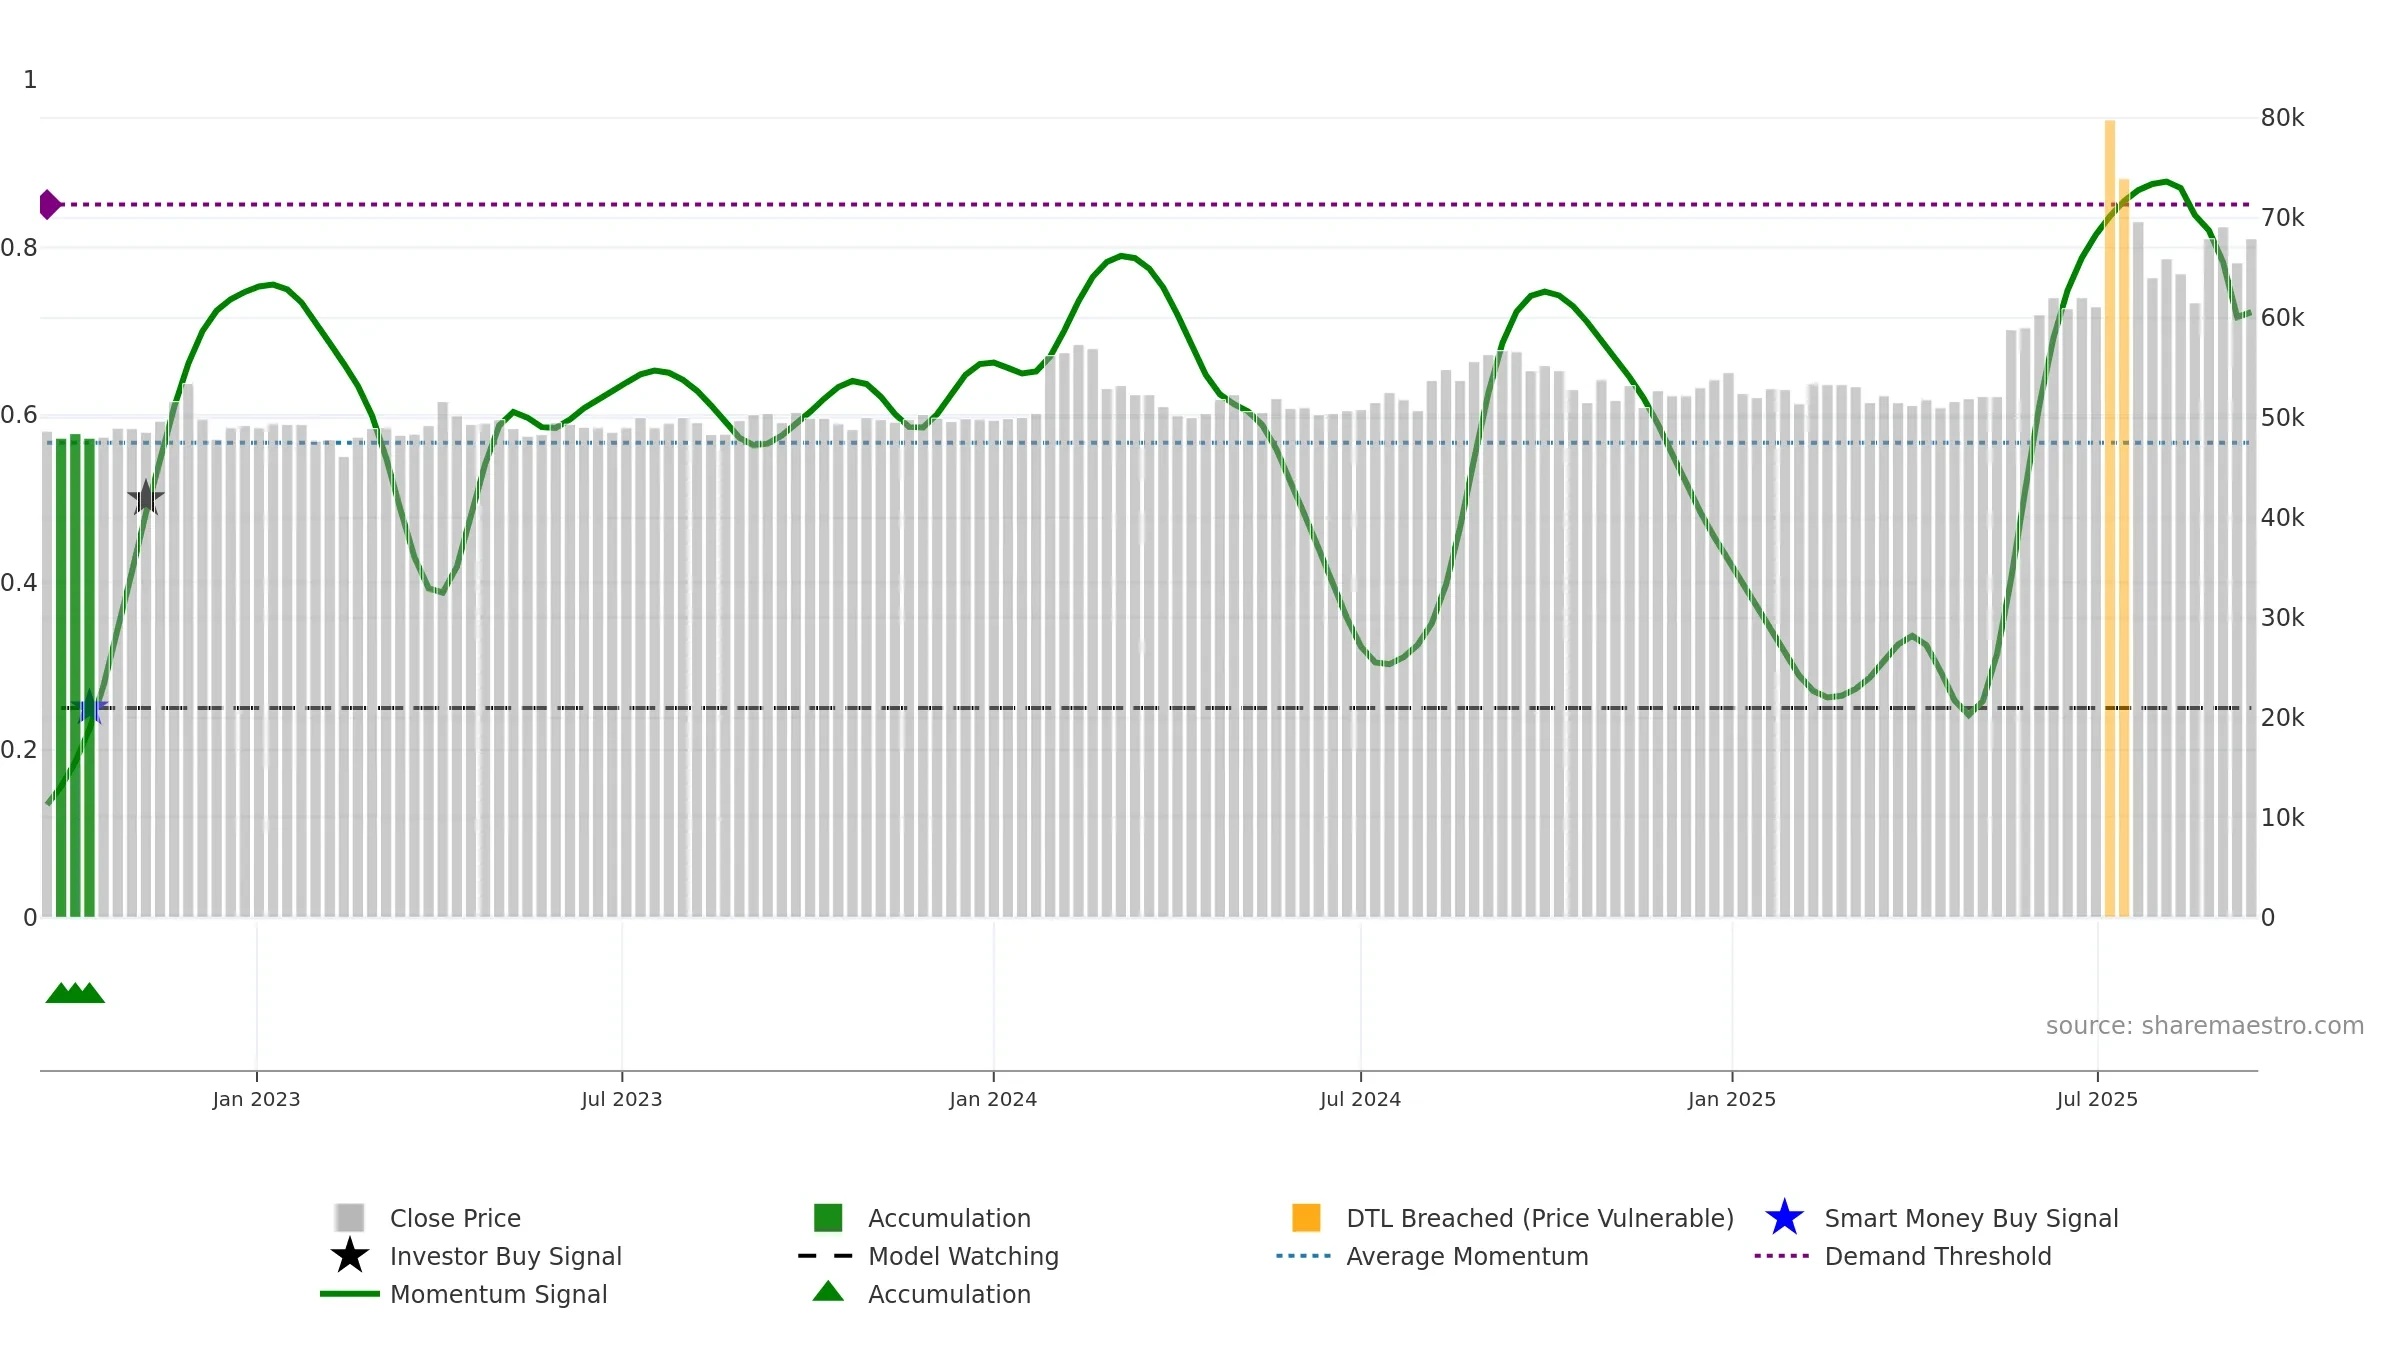
Task: Select the purple diamond Demand Threshold marker
Action: 49,204
